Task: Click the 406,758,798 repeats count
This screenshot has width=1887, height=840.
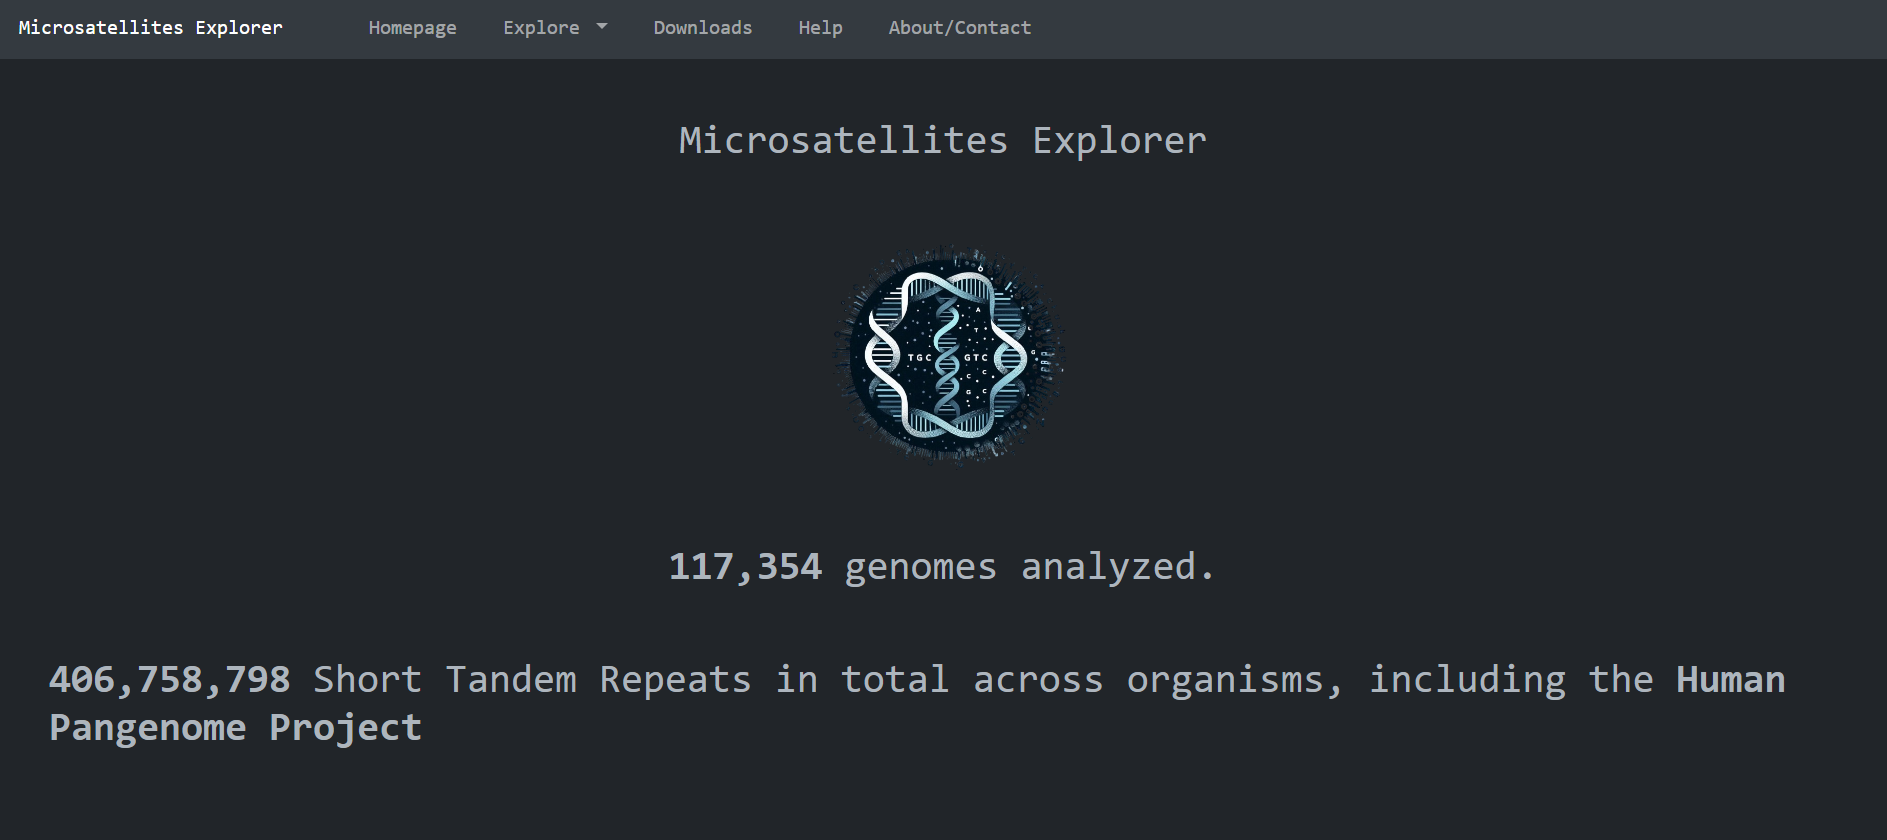Action: (170, 680)
